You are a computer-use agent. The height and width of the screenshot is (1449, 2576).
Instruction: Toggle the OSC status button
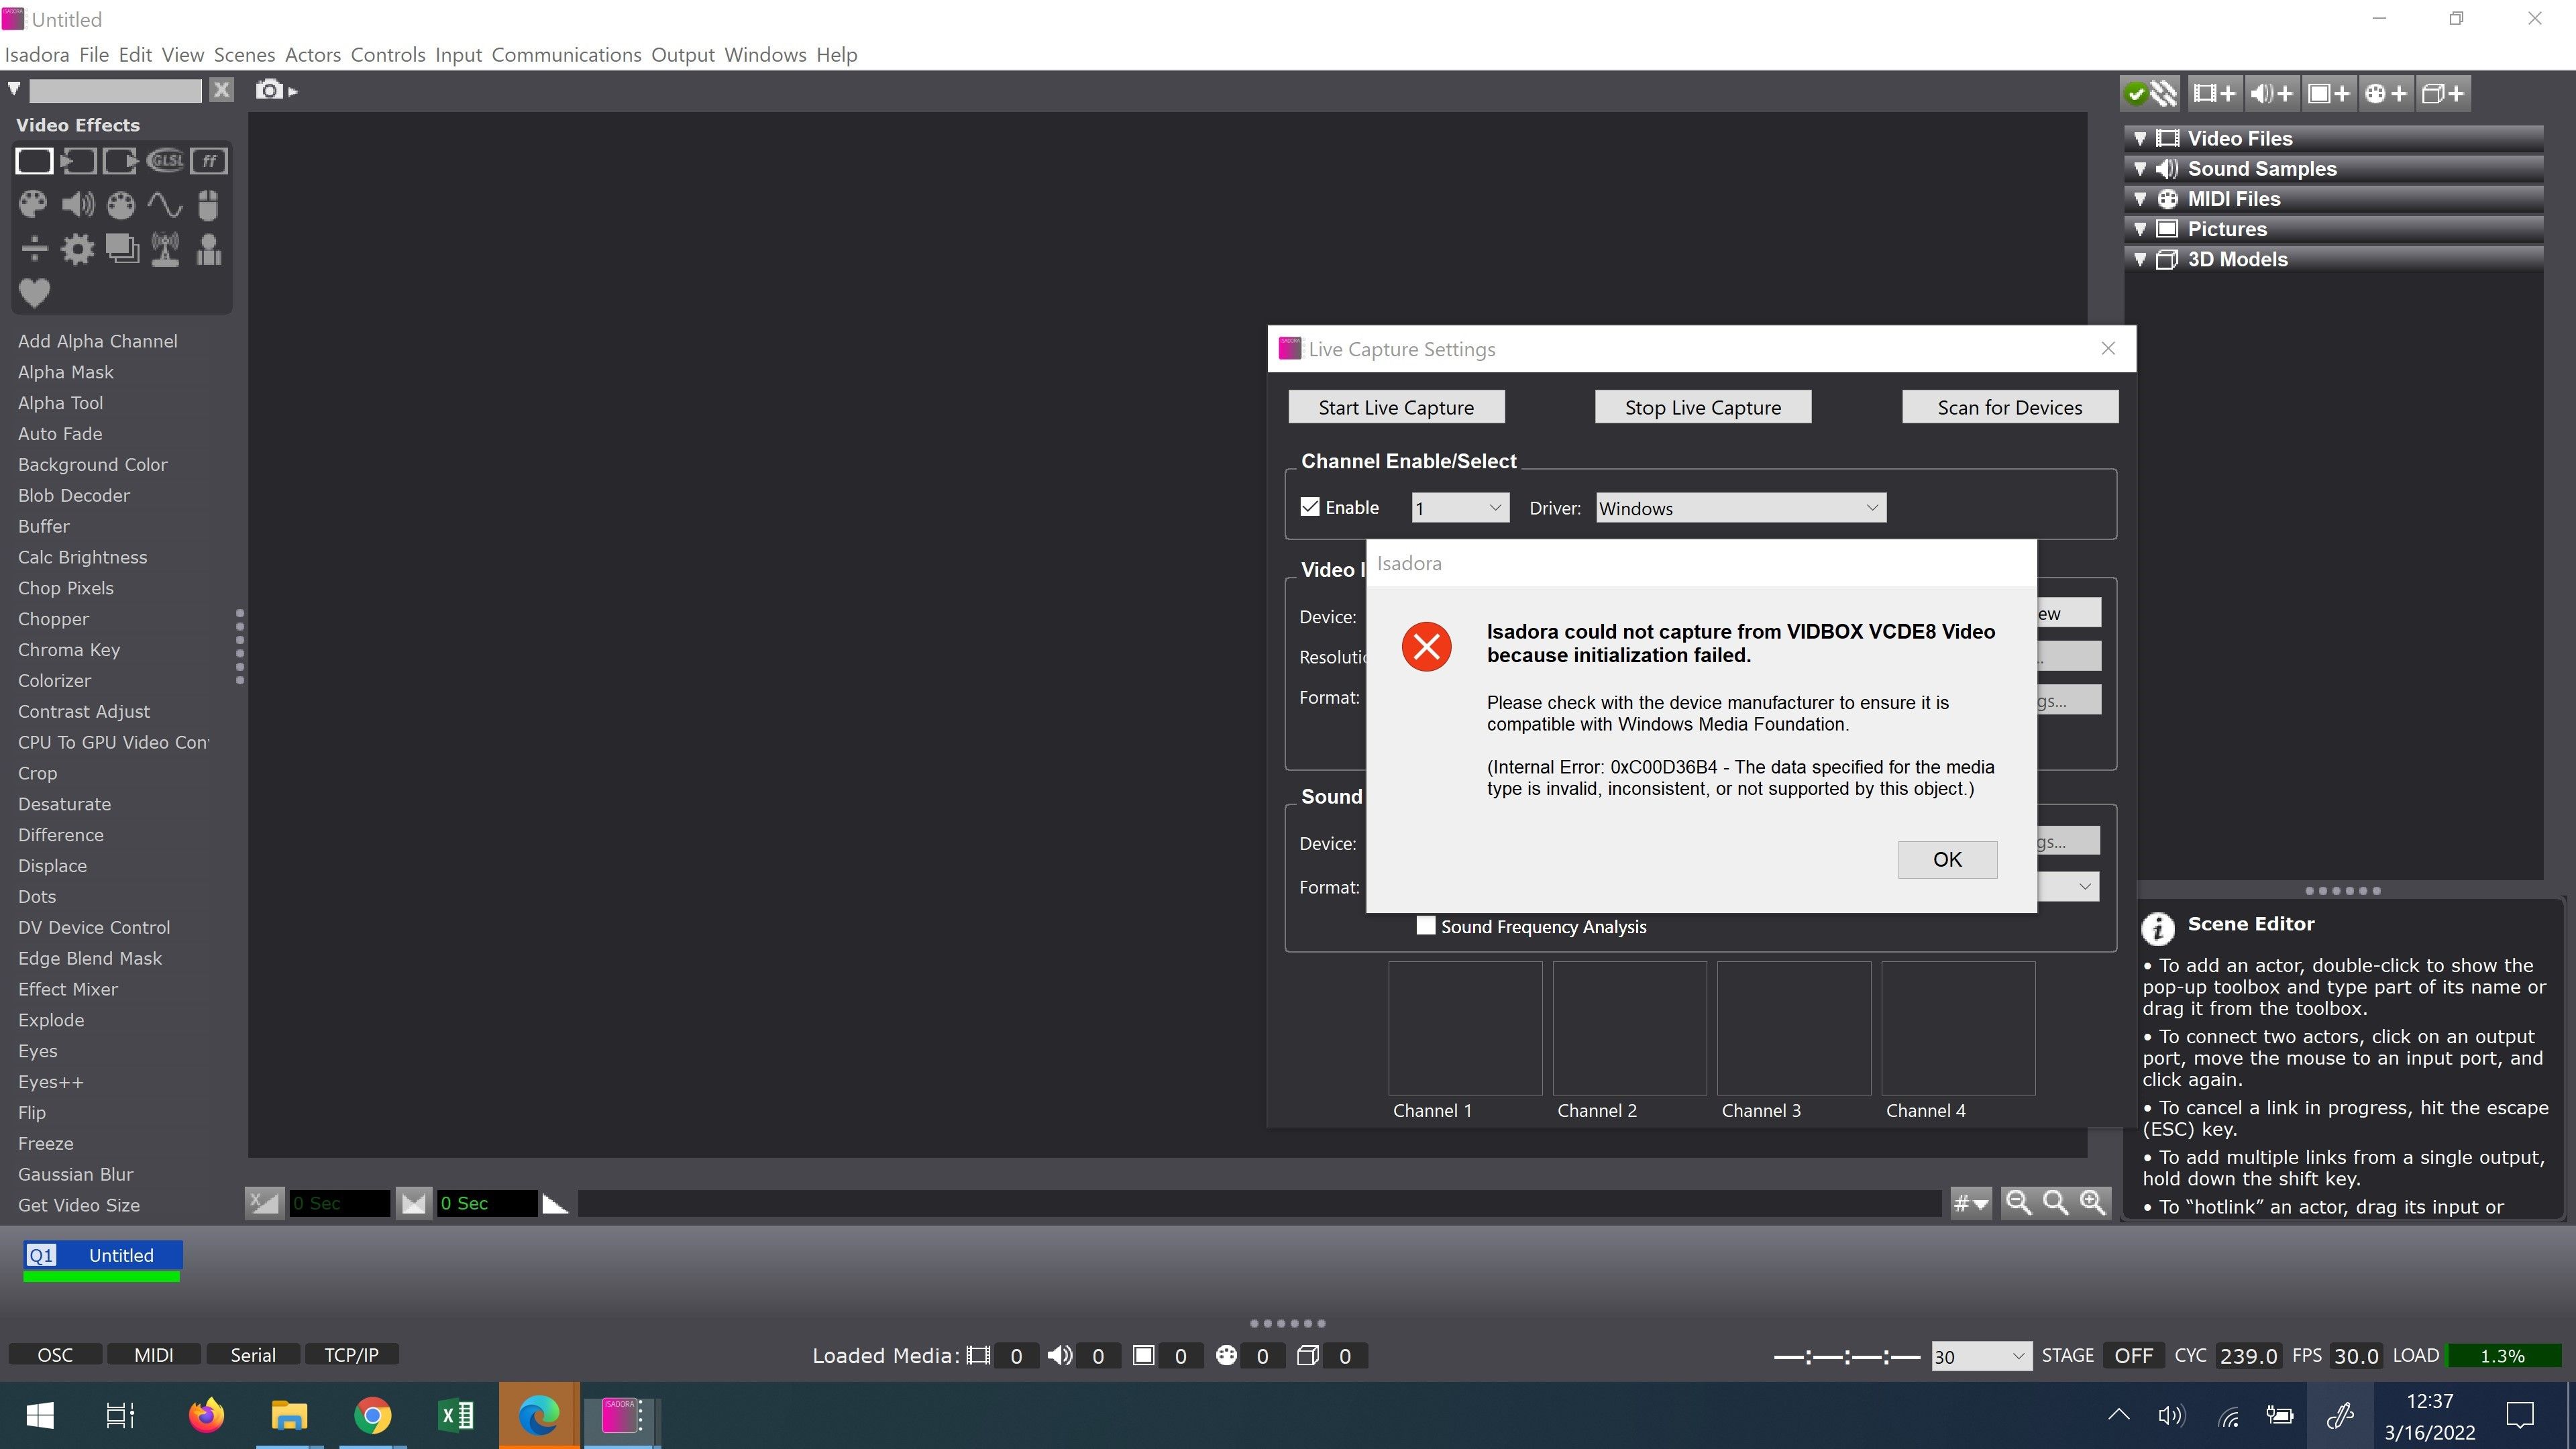coord(55,1354)
